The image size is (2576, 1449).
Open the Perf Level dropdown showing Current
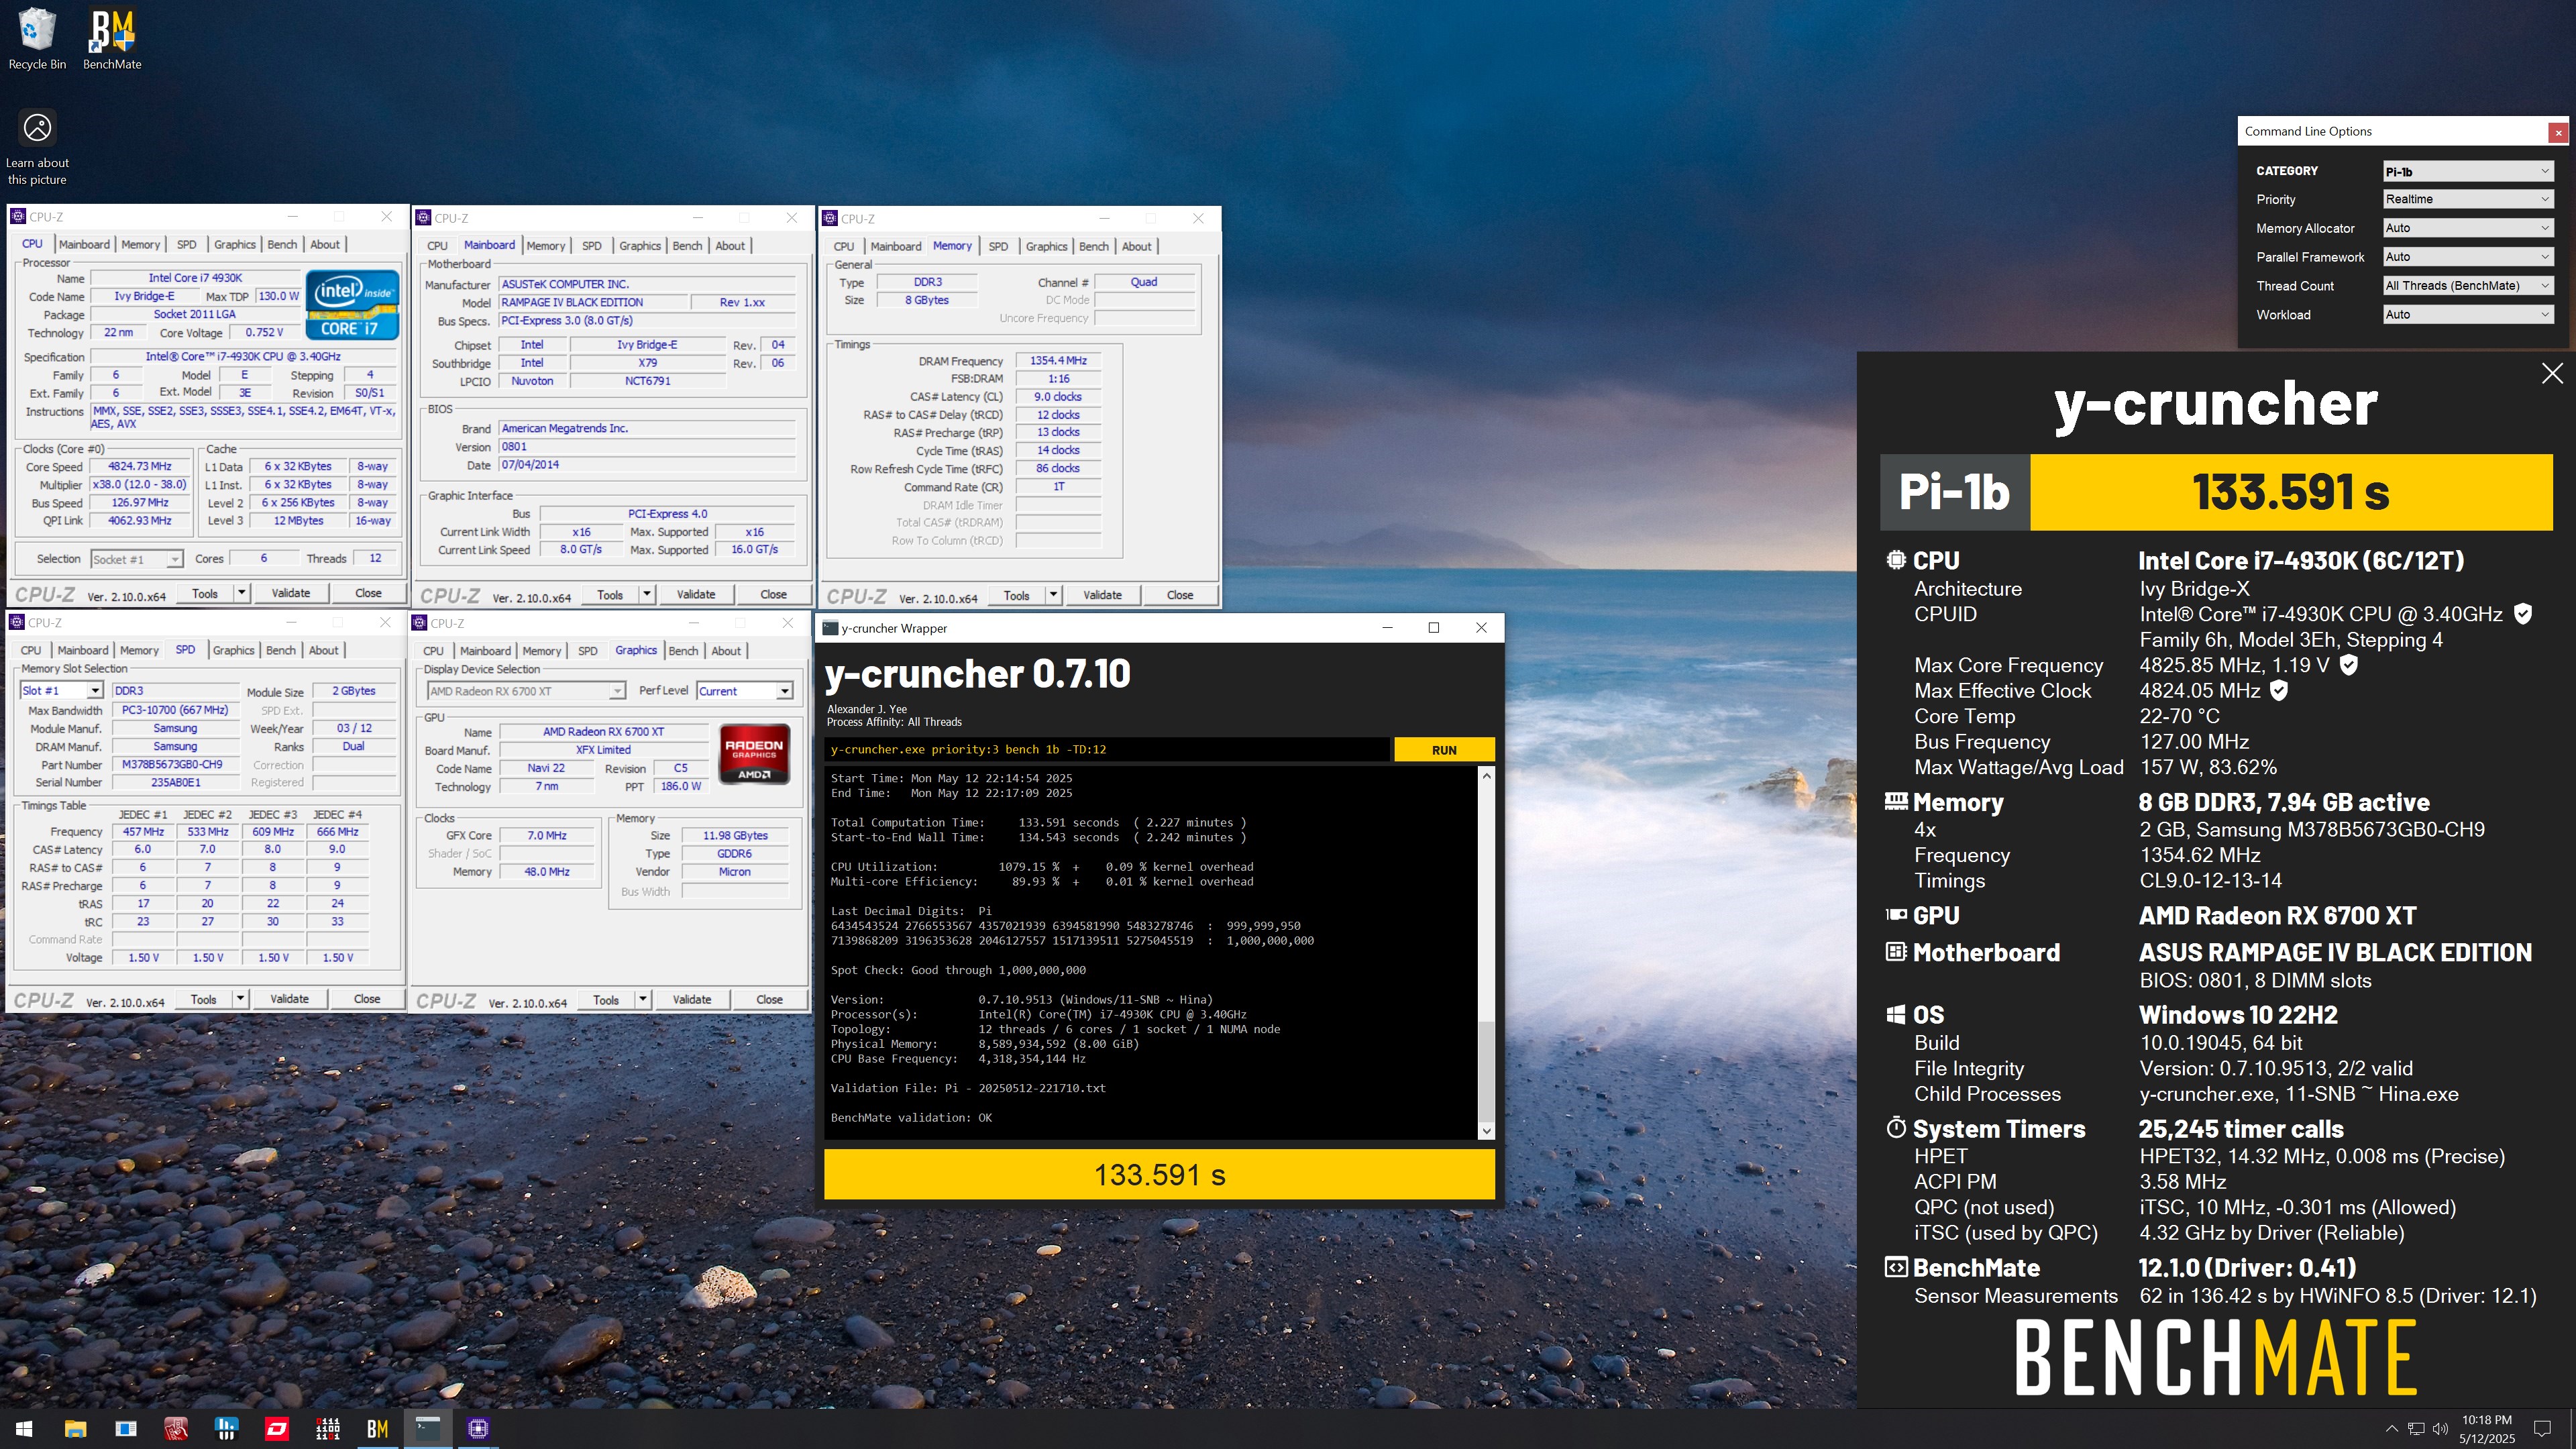pos(745,691)
